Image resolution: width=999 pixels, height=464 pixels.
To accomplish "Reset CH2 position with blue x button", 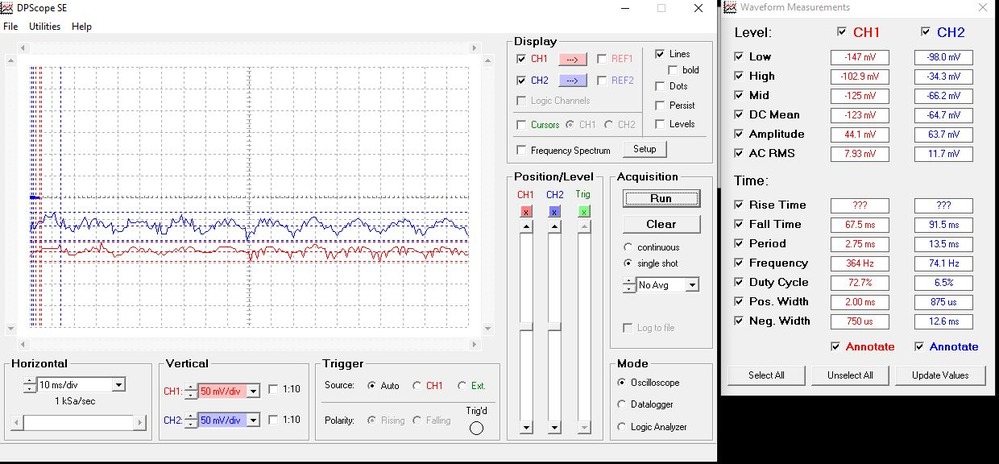I will [555, 211].
